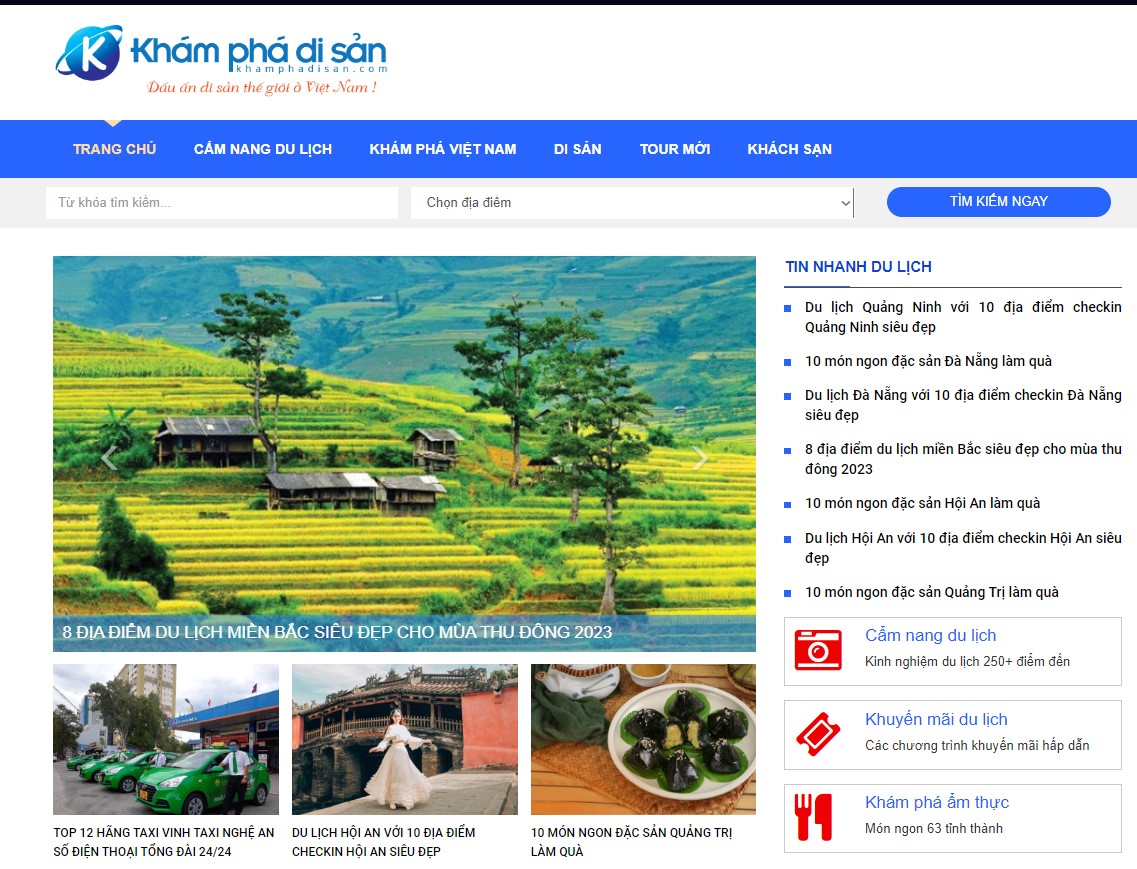Open 10 món ngon đặc sản Hội An news
The image size is (1137, 869).
(922, 503)
